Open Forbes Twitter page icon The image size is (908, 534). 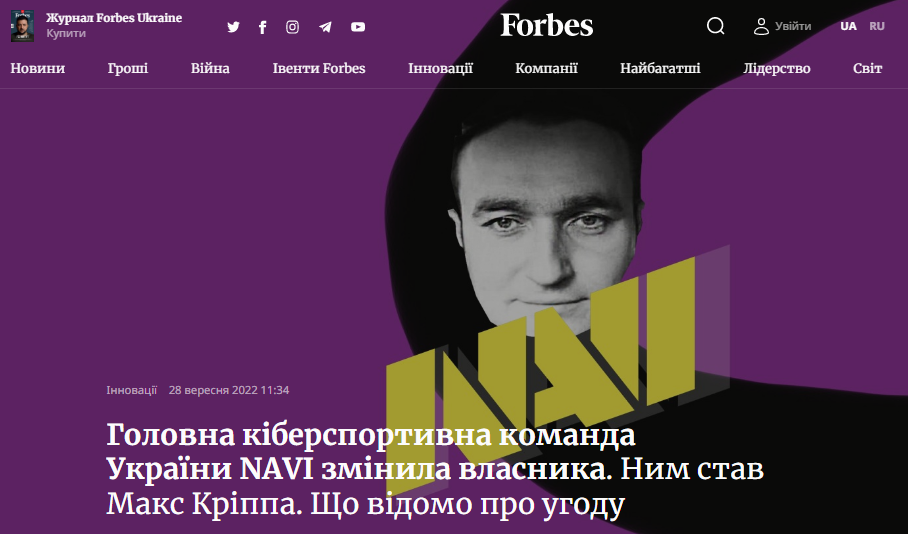click(x=233, y=27)
